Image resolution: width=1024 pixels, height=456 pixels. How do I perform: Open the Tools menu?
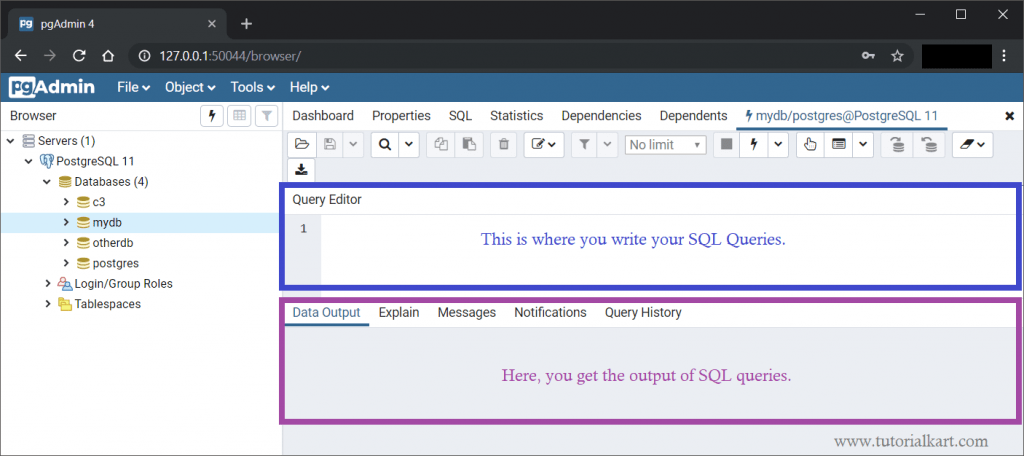(x=252, y=87)
